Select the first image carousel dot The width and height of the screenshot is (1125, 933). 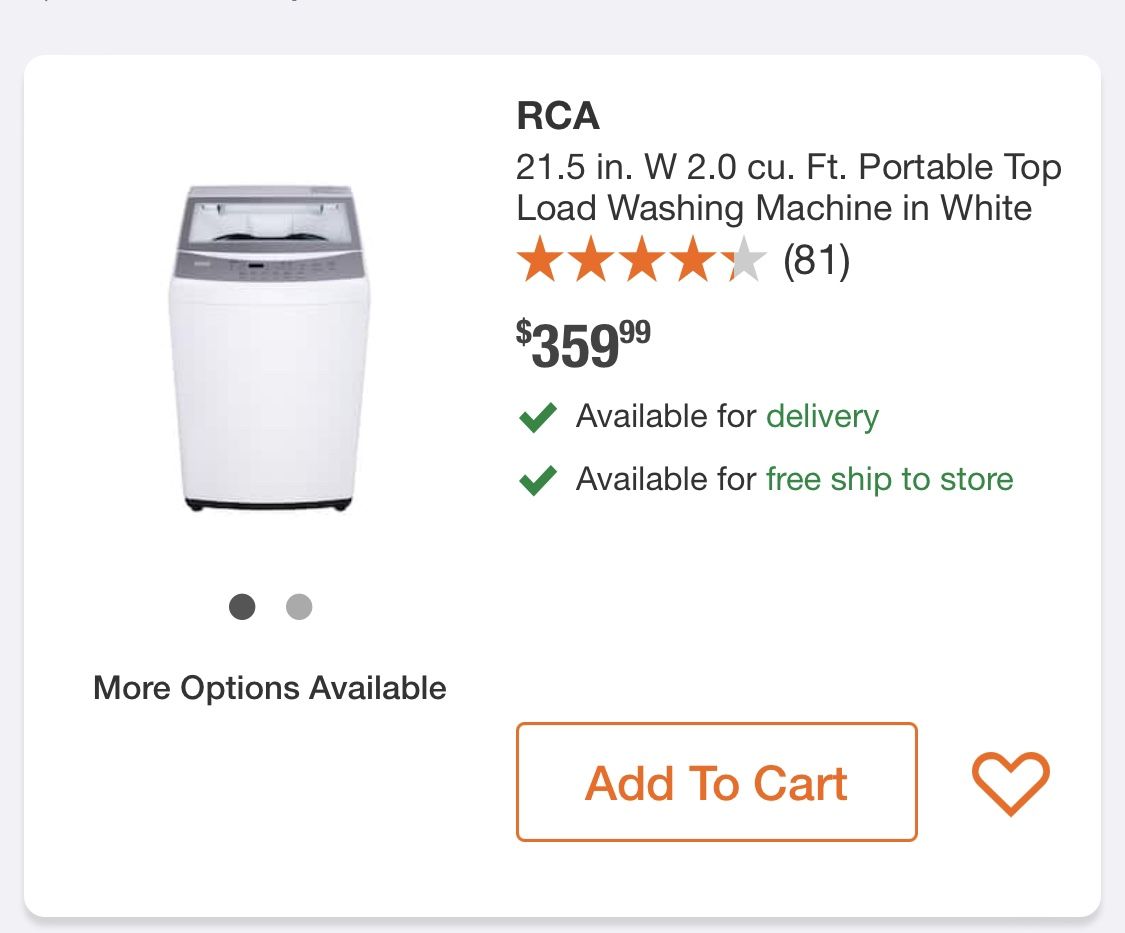(242, 607)
